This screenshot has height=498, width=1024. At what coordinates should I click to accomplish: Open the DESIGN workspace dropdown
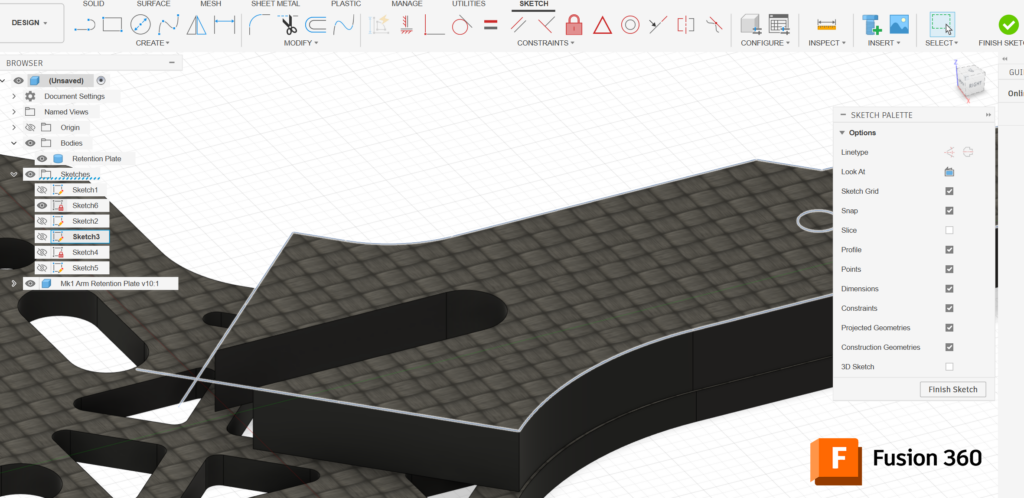pyautogui.click(x=30, y=23)
